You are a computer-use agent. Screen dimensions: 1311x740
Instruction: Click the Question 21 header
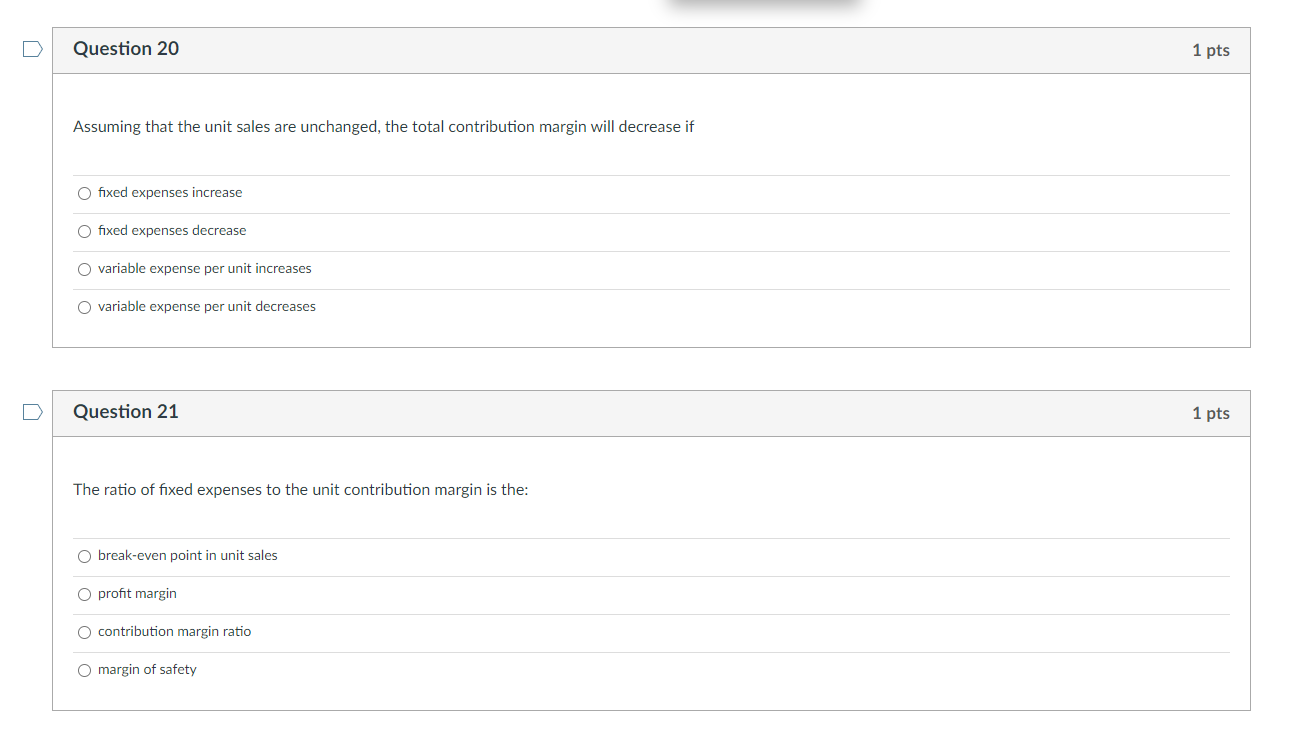pyautogui.click(x=126, y=411)
